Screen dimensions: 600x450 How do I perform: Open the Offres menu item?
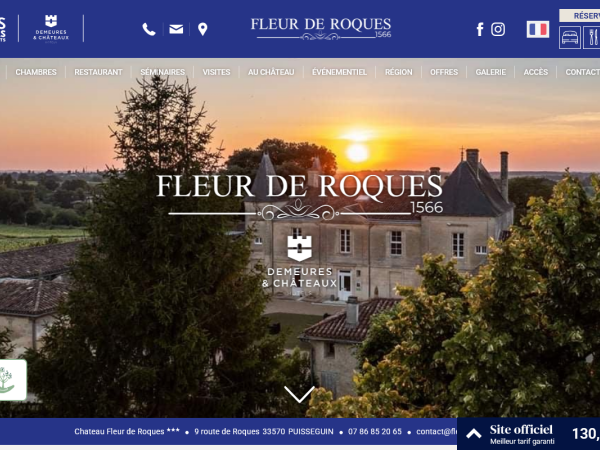click(x=444, y=72)
